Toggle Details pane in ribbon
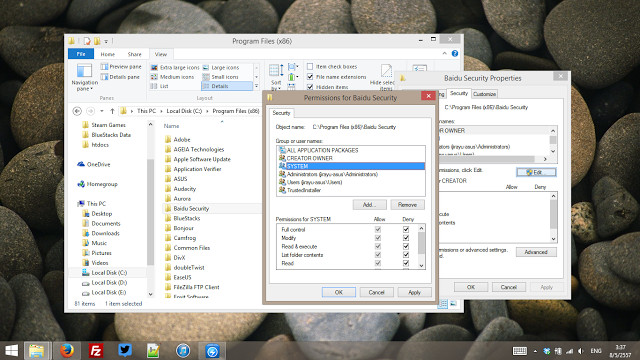The width and height of the screenshot is (640, 360). 120,77
